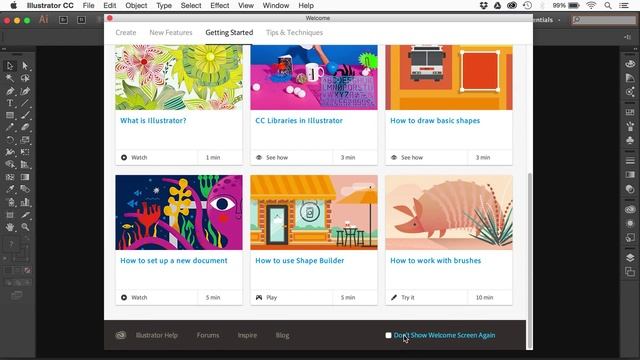Click the None color swatch in the toolbar
The height and width of the screenshot is (360, 640).
27,270
